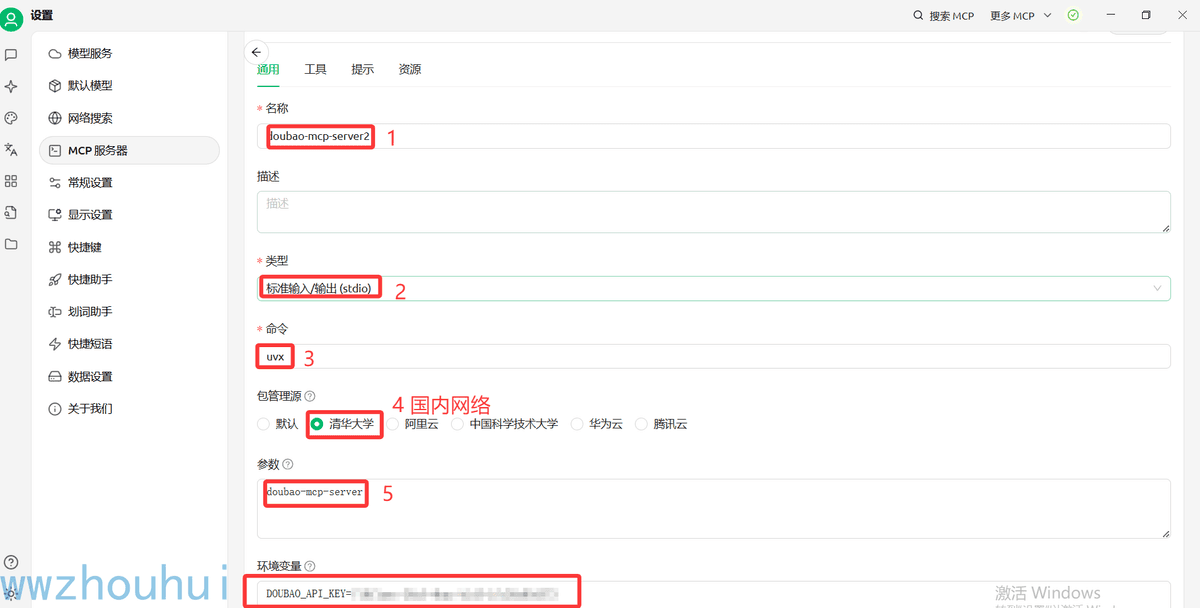
Task: Click the help icon beside 环境变量
Action: [x=309, y=566]
